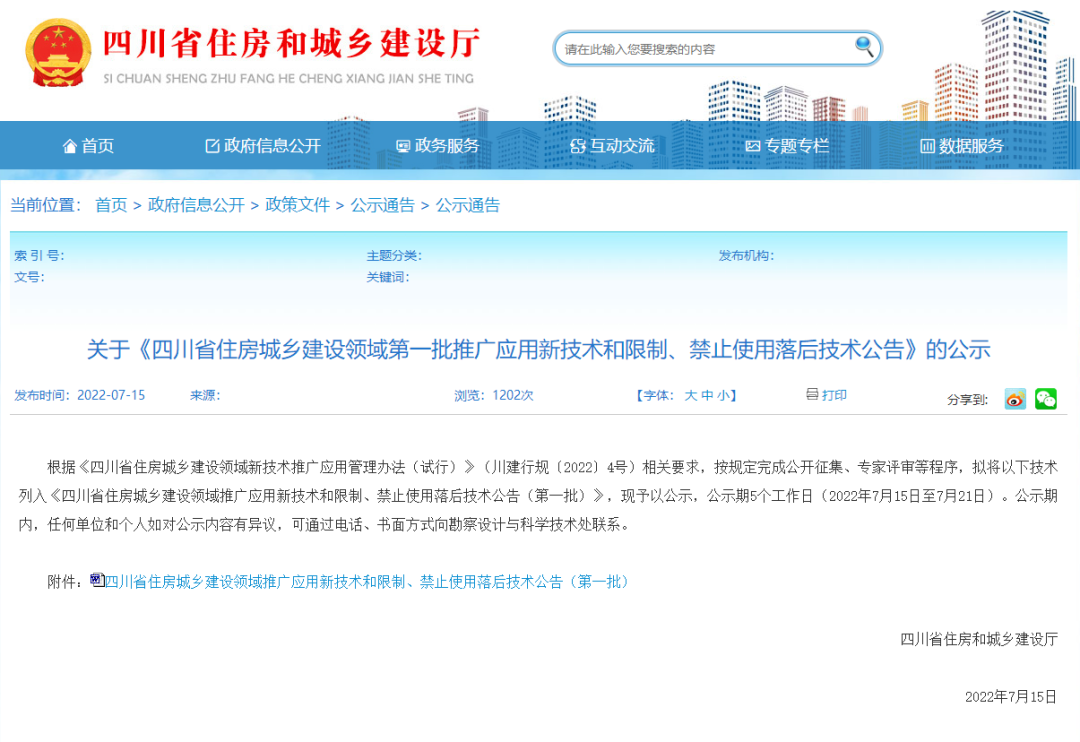The width and height of the screenshot is (1080, 742).
Task: Set font size to 小 (small)
Action: point(723,396)
